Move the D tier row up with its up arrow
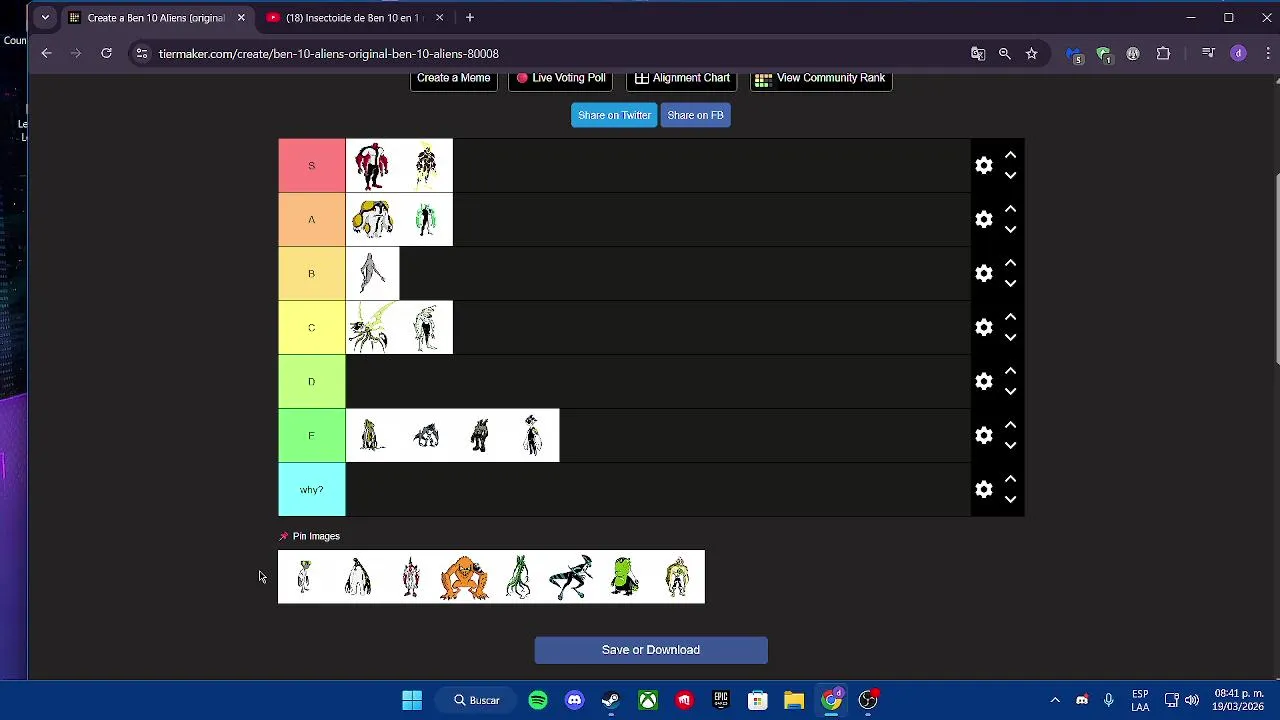 click(x=1010, y=371)
